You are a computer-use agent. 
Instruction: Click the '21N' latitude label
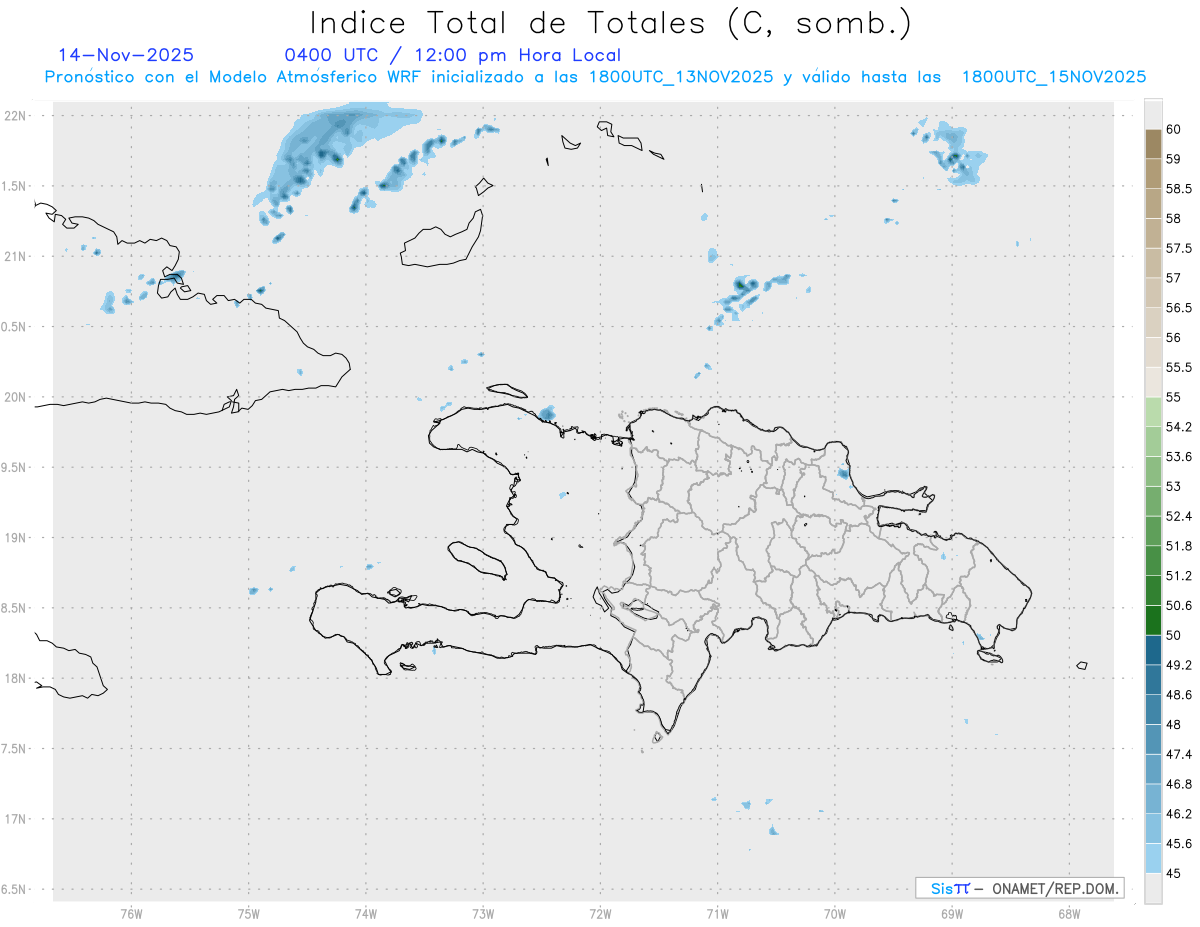tap(15, 256)
